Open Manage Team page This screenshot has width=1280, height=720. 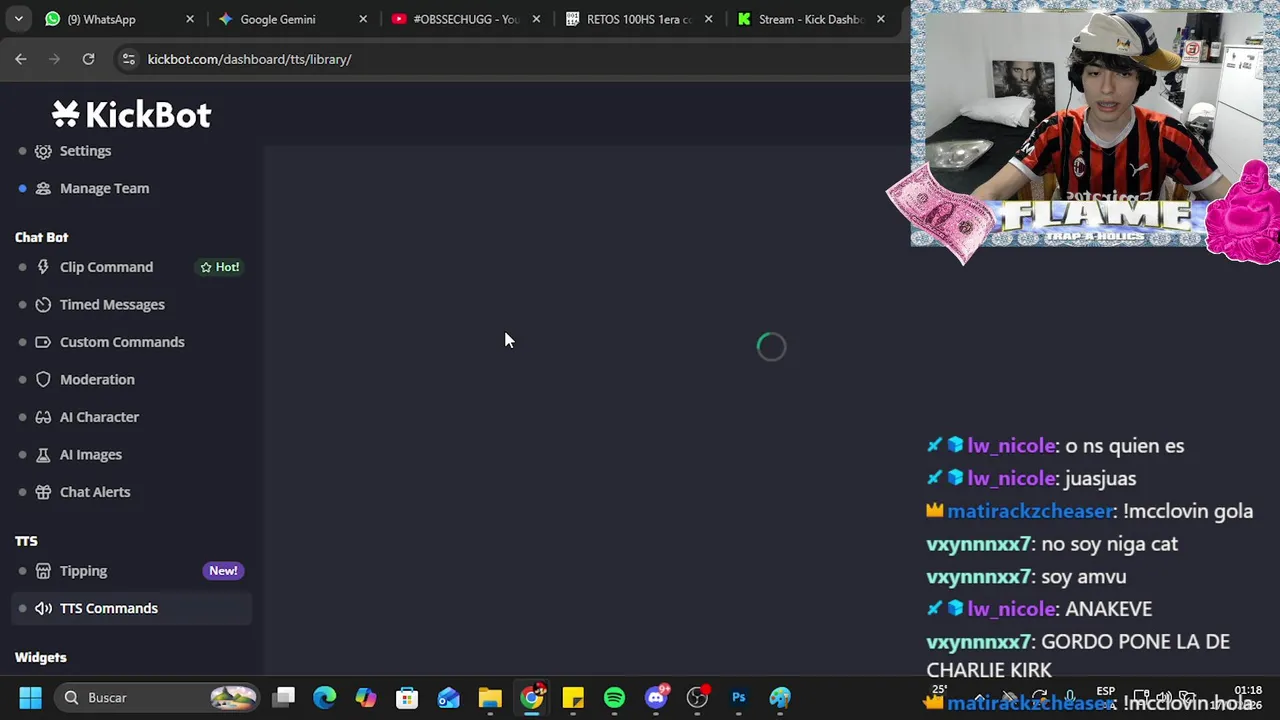[104, 188]
